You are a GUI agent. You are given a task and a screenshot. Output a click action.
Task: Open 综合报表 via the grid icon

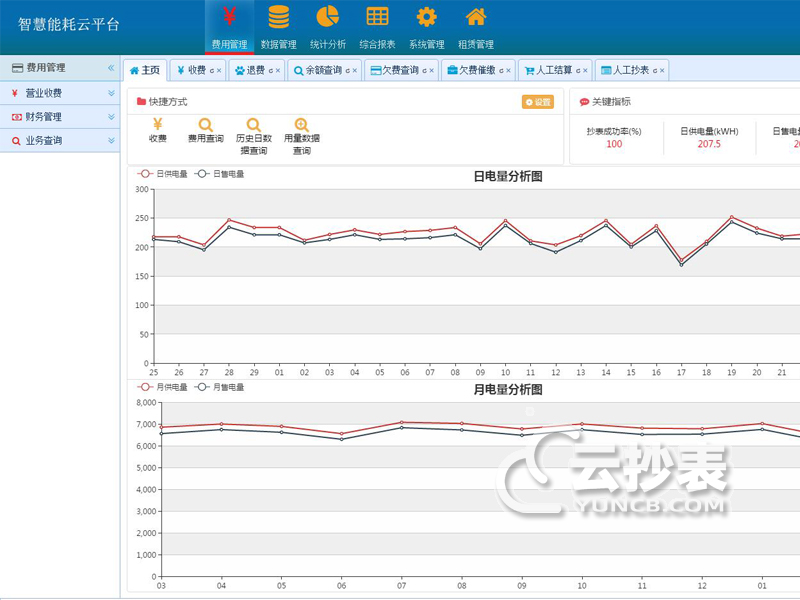pyautogui.click(x=377, y=17)
